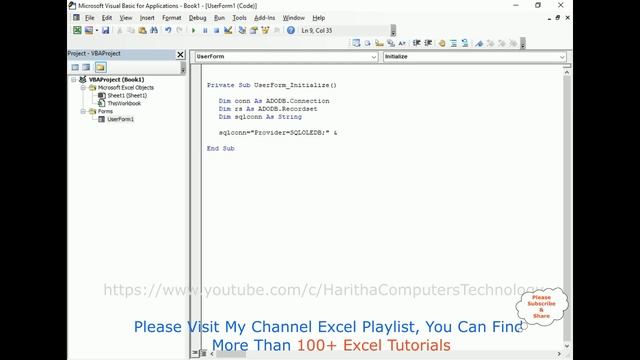Toggle Bookmark with the blue flag icon

(479, 43)
